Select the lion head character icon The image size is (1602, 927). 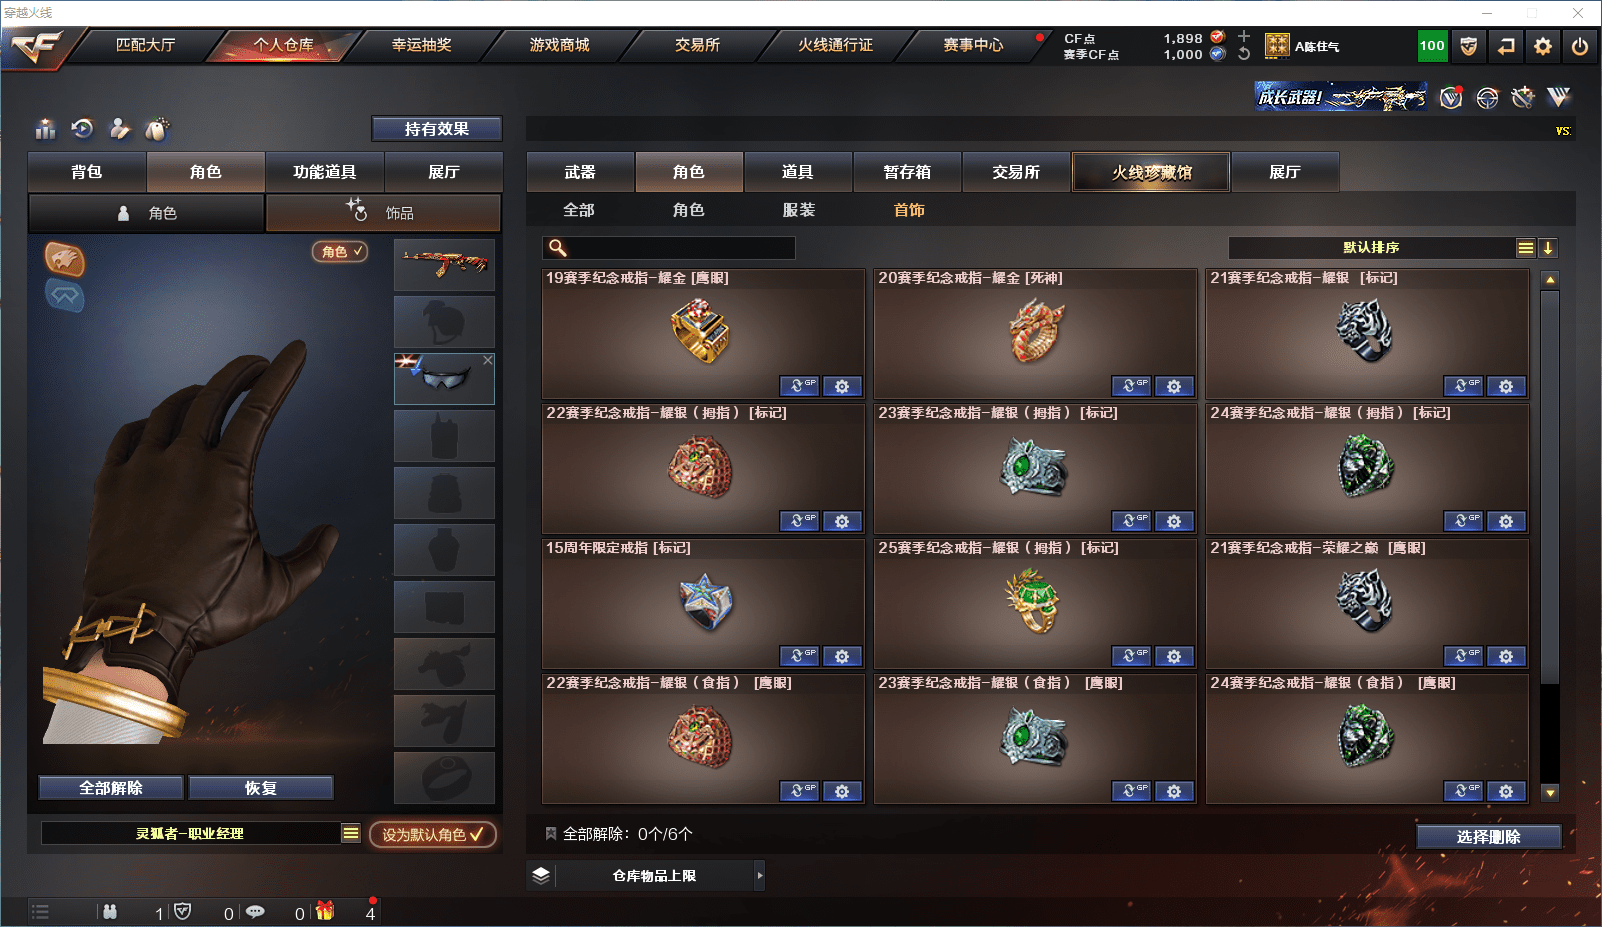[x=64, y=259]
